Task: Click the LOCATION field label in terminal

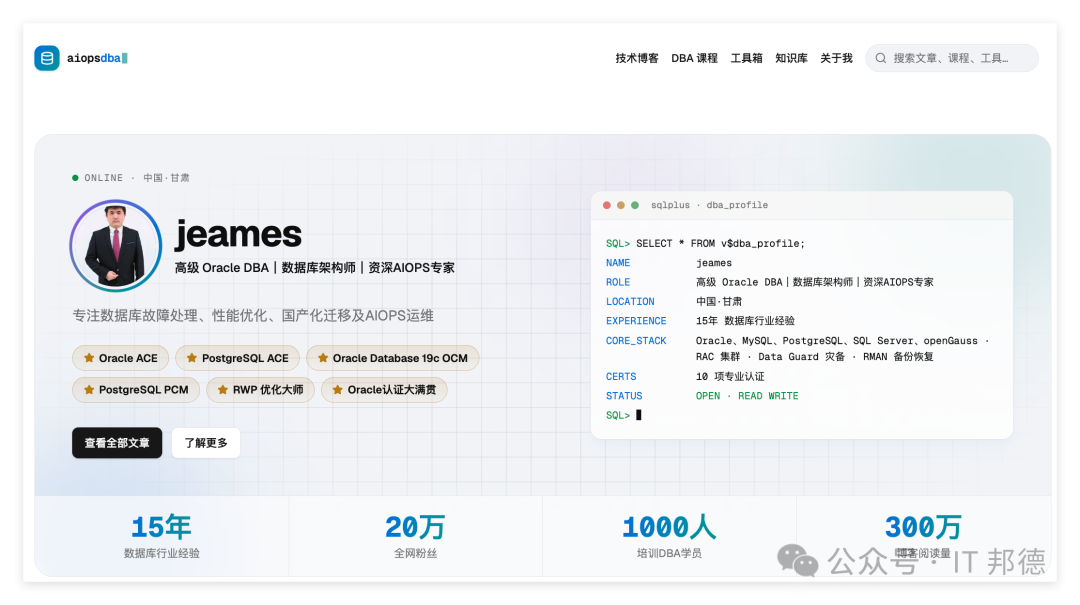Action: pyautogui.click(x=630, y=302)
